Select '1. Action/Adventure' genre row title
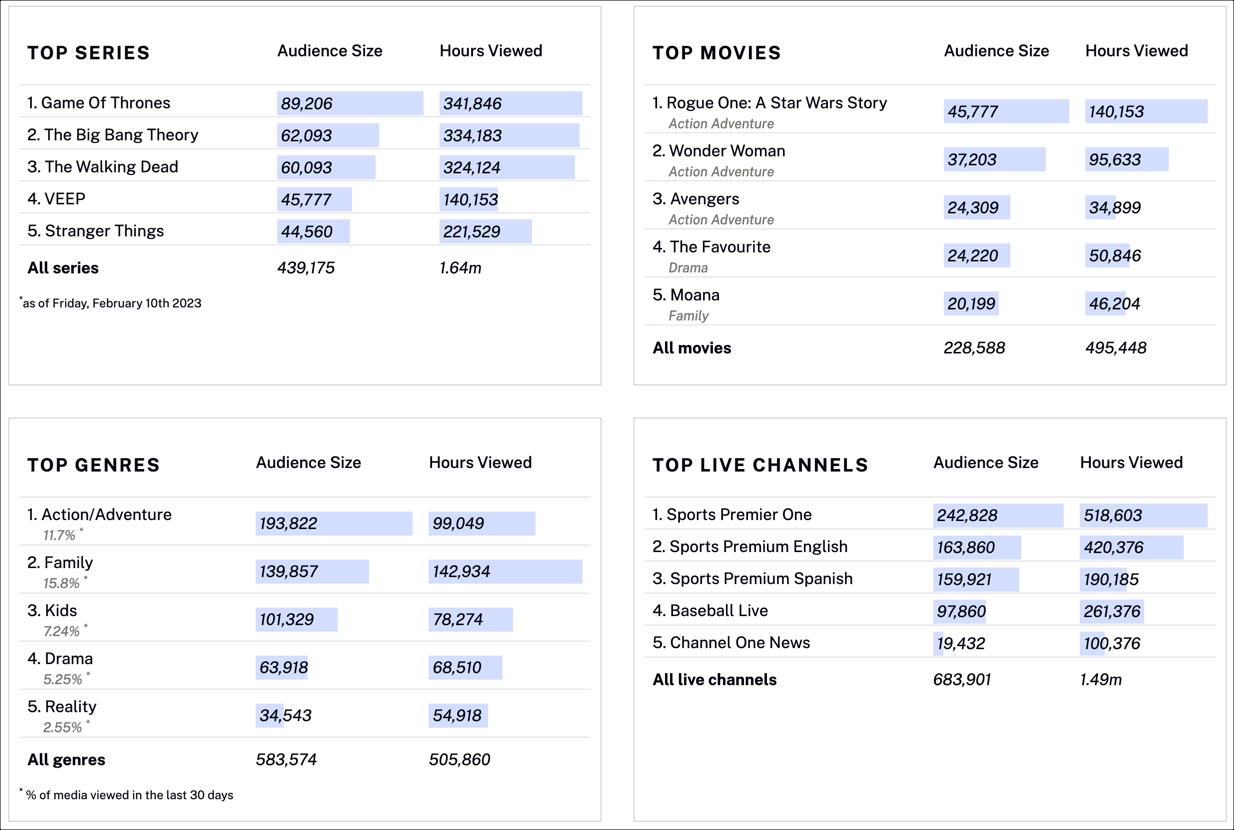This screenshot has height=830, width=1234. point(99,515)
